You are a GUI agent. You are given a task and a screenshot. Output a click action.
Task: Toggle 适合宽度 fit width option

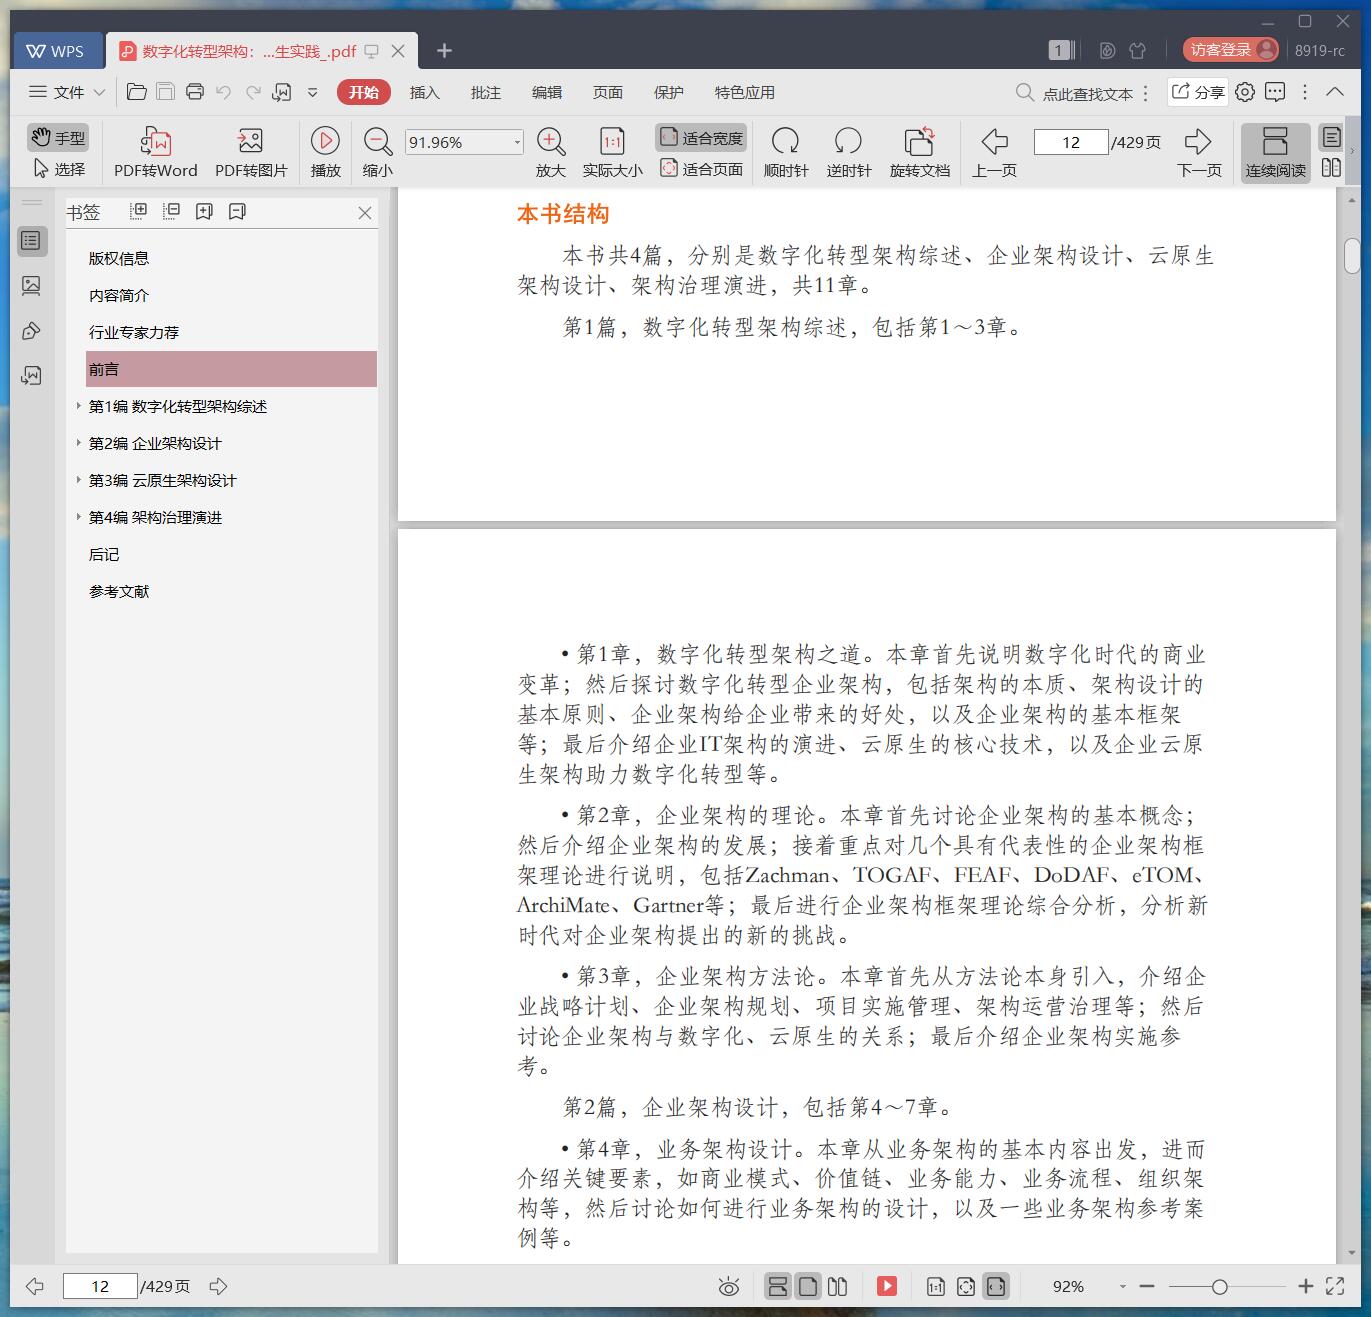[x=702, y=138]
